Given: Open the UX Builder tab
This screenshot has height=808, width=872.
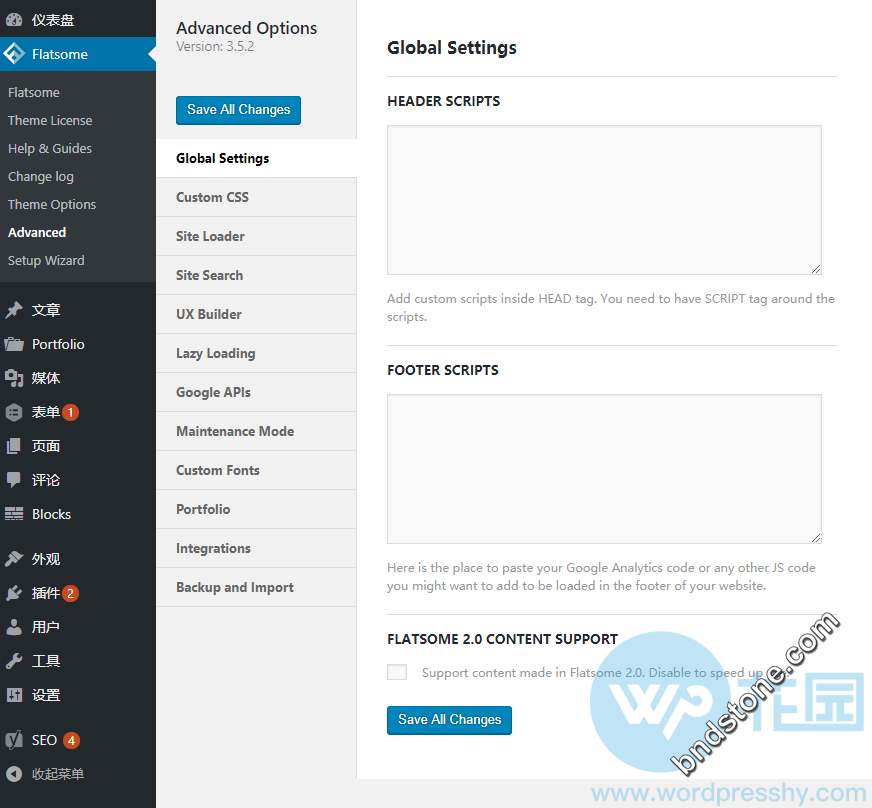Looking at the screenshot, I should (x=256, y=314).
